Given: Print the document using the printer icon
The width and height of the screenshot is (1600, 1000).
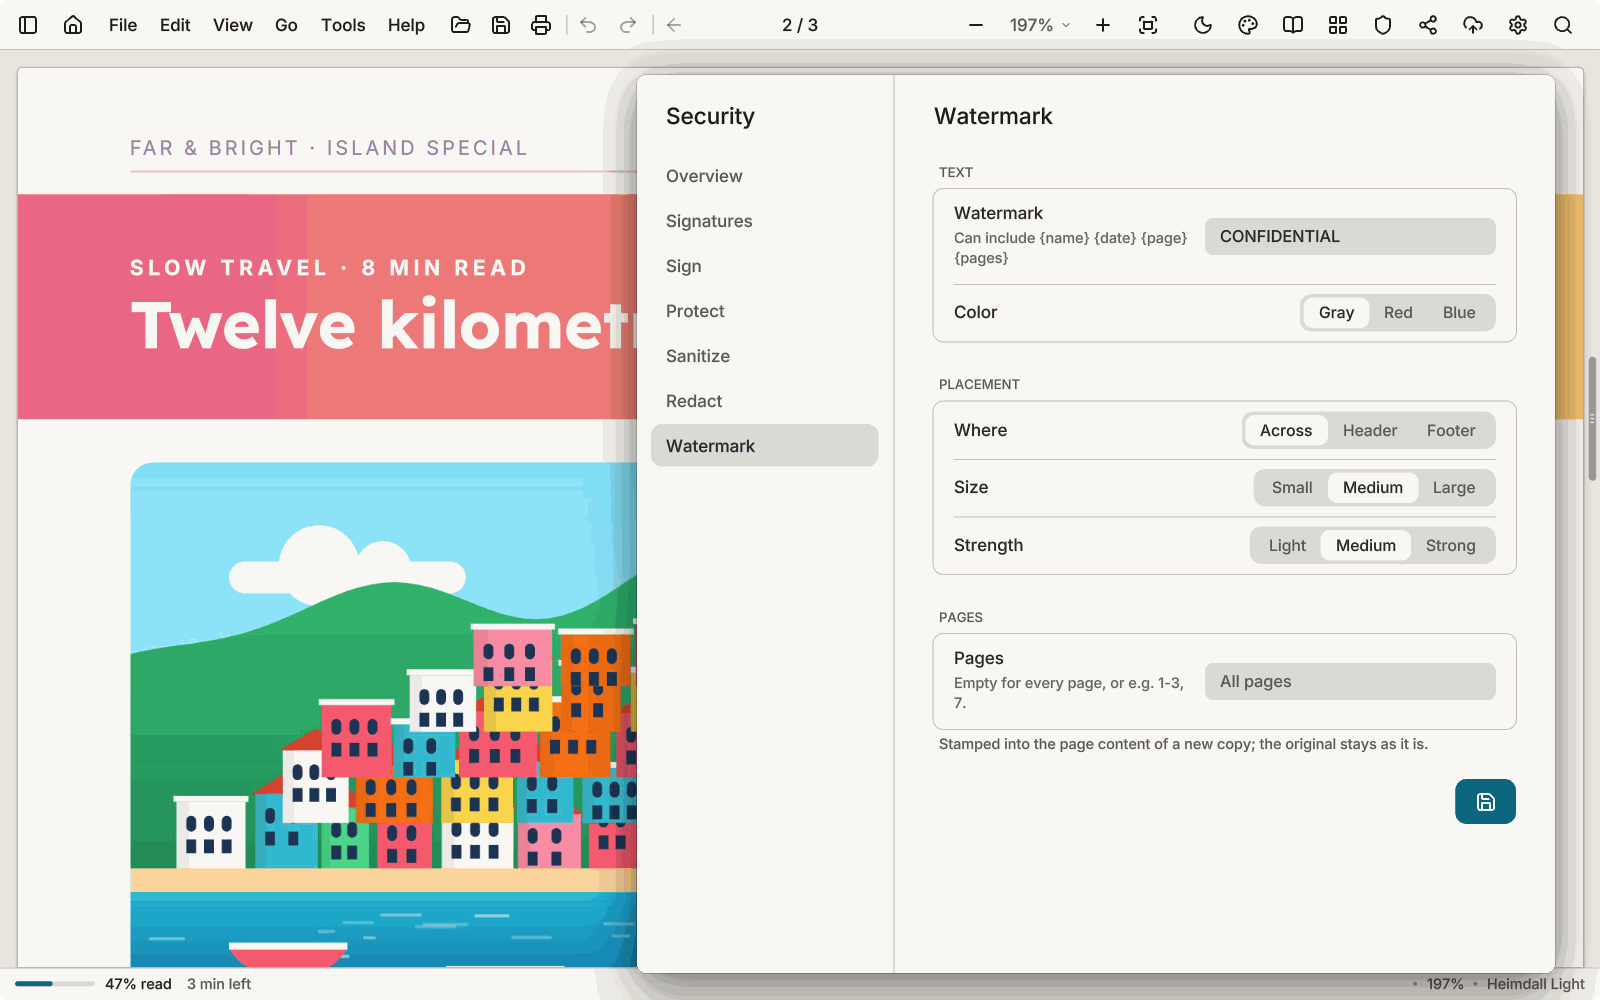Looking at the screenshot, I should pos(541,25).
